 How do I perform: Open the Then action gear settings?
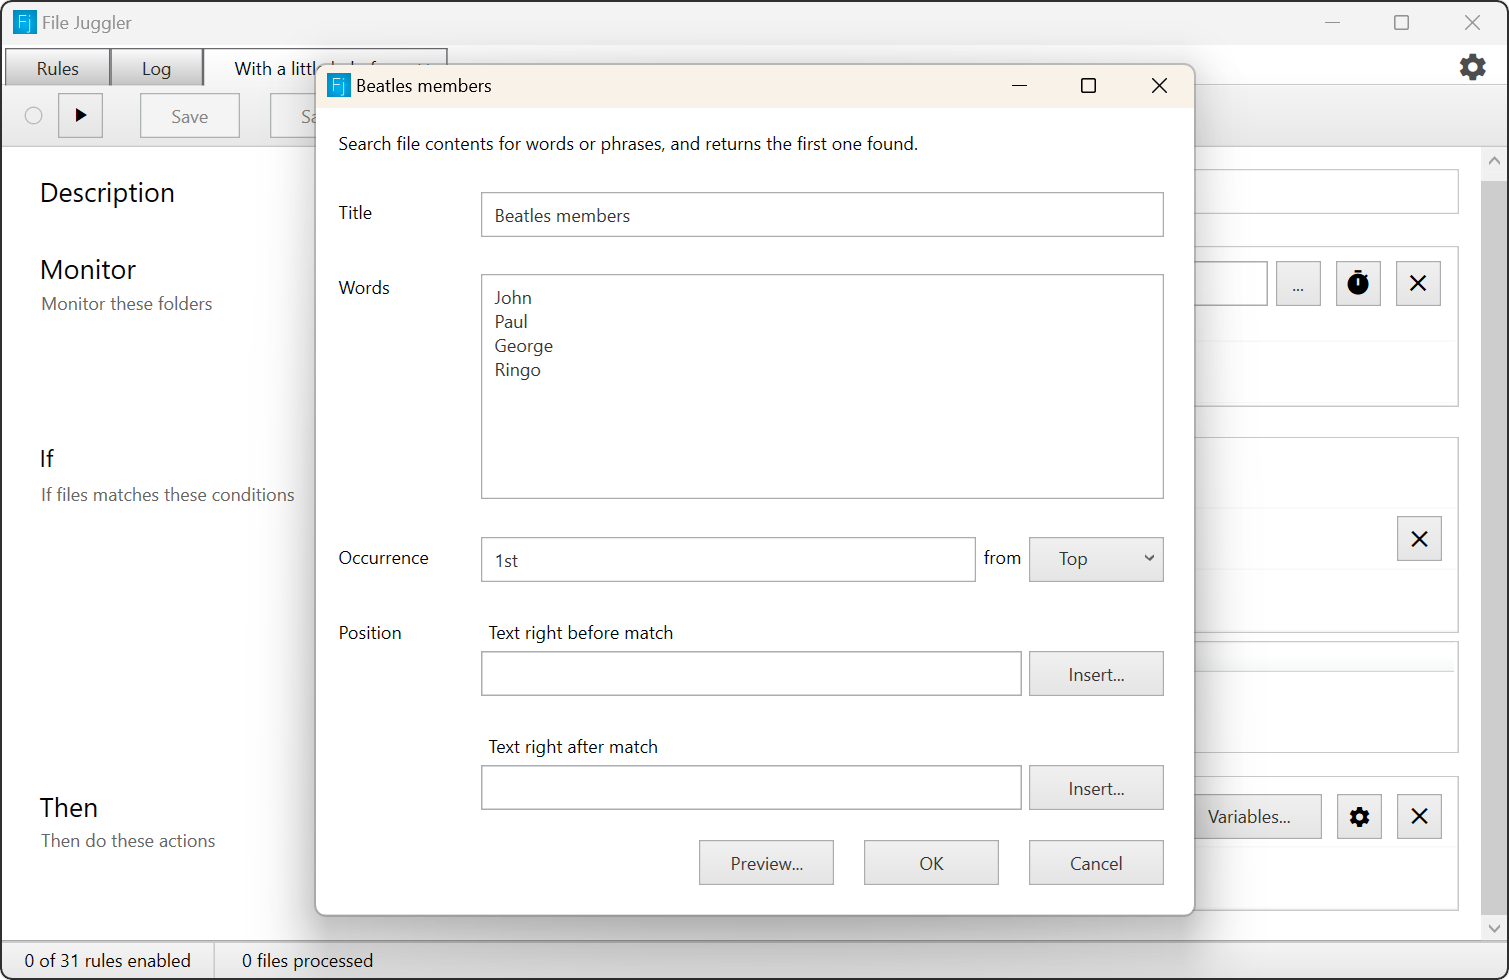(1359, 817)
